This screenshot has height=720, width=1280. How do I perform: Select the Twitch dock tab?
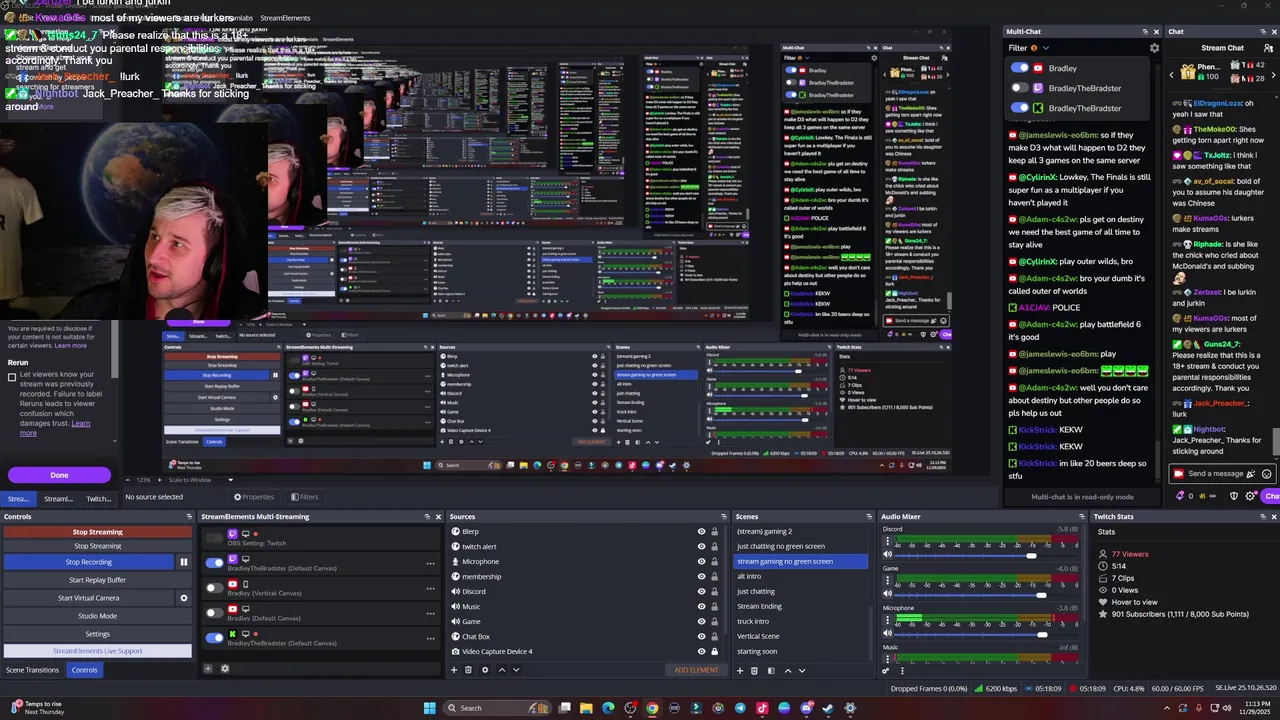(99, 499)
